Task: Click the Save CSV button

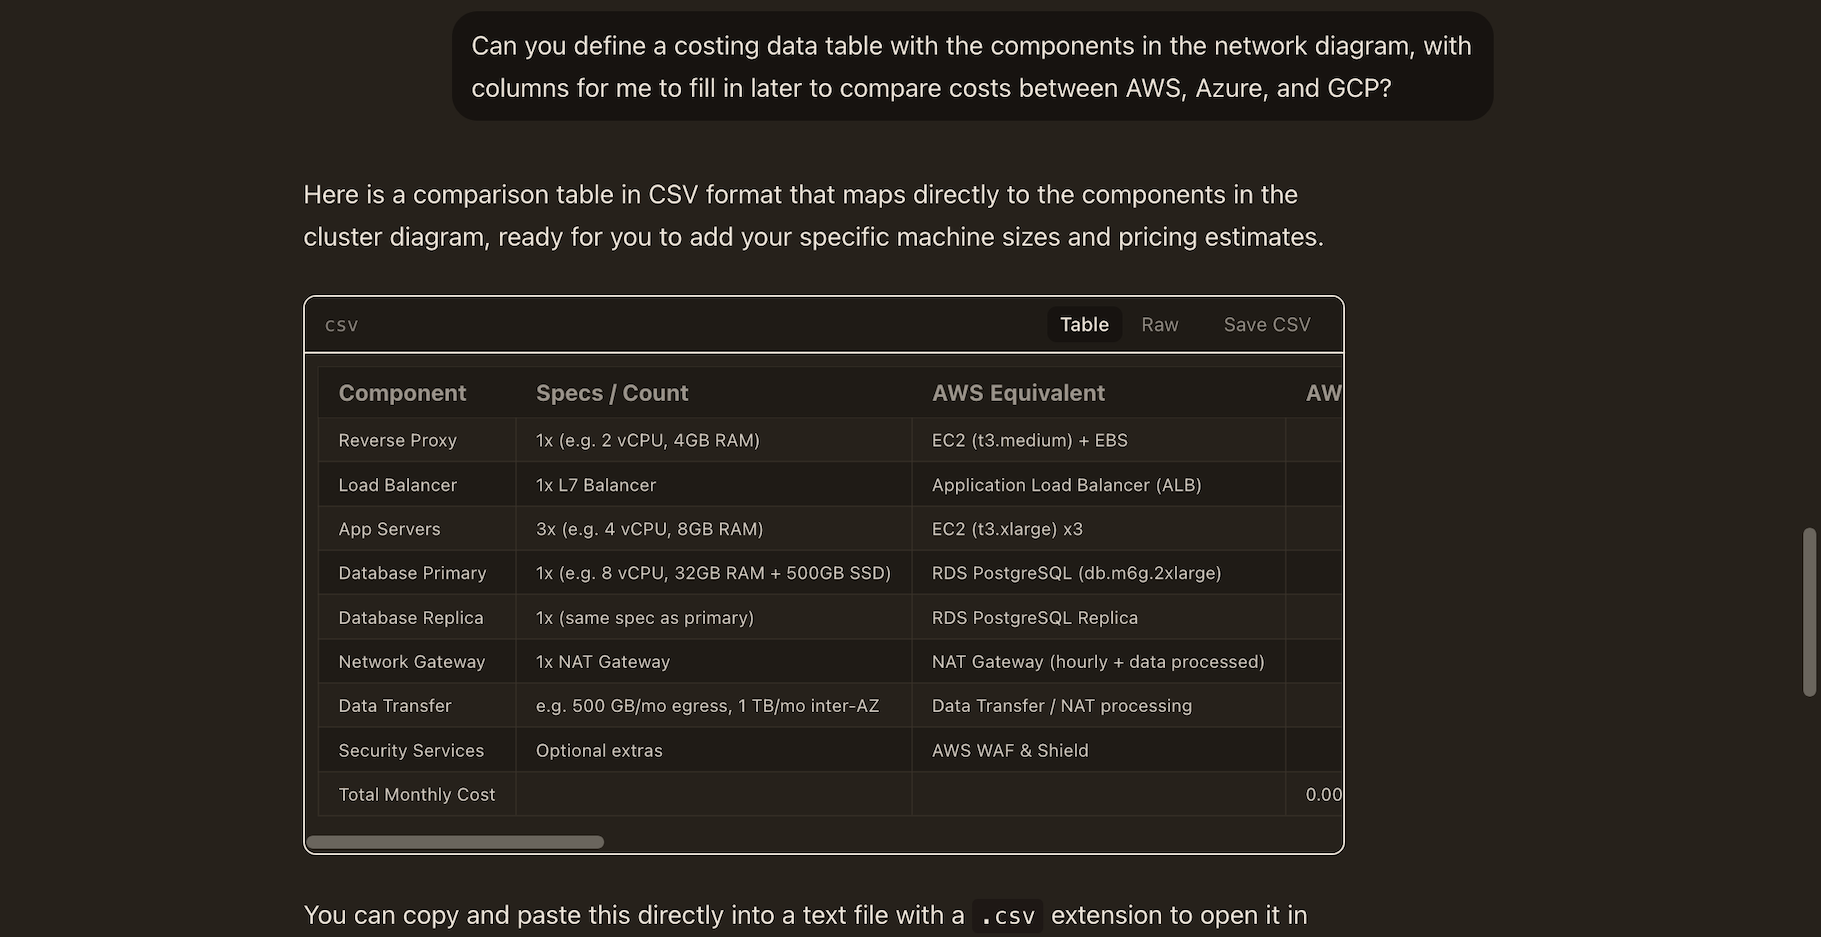Action: click(x=1267, y=324)
